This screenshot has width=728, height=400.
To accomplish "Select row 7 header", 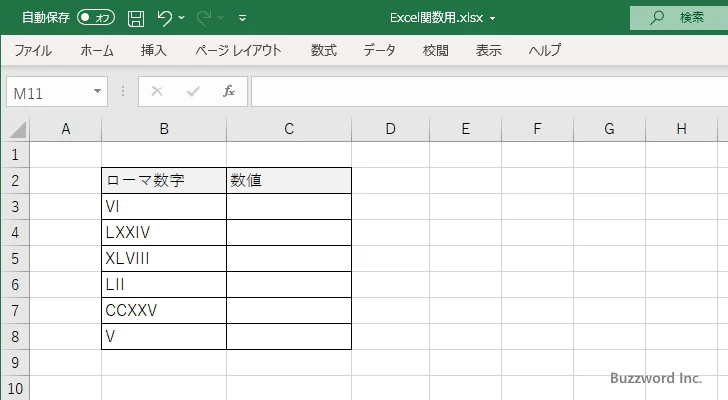I will (x=15, y=310).
